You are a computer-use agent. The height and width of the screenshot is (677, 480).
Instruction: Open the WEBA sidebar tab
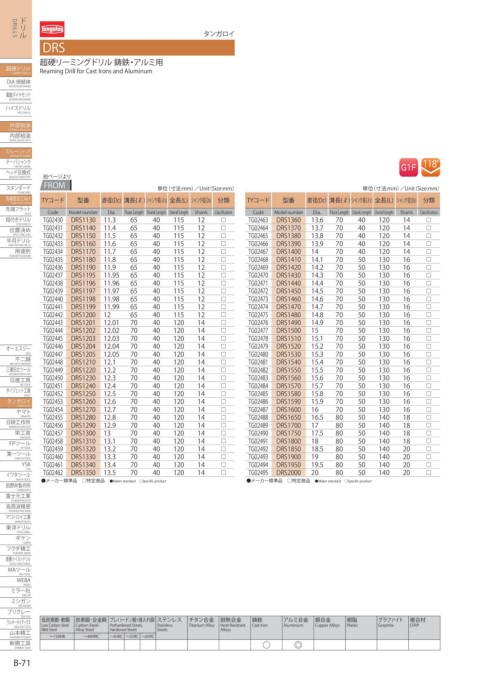(16, 582)
